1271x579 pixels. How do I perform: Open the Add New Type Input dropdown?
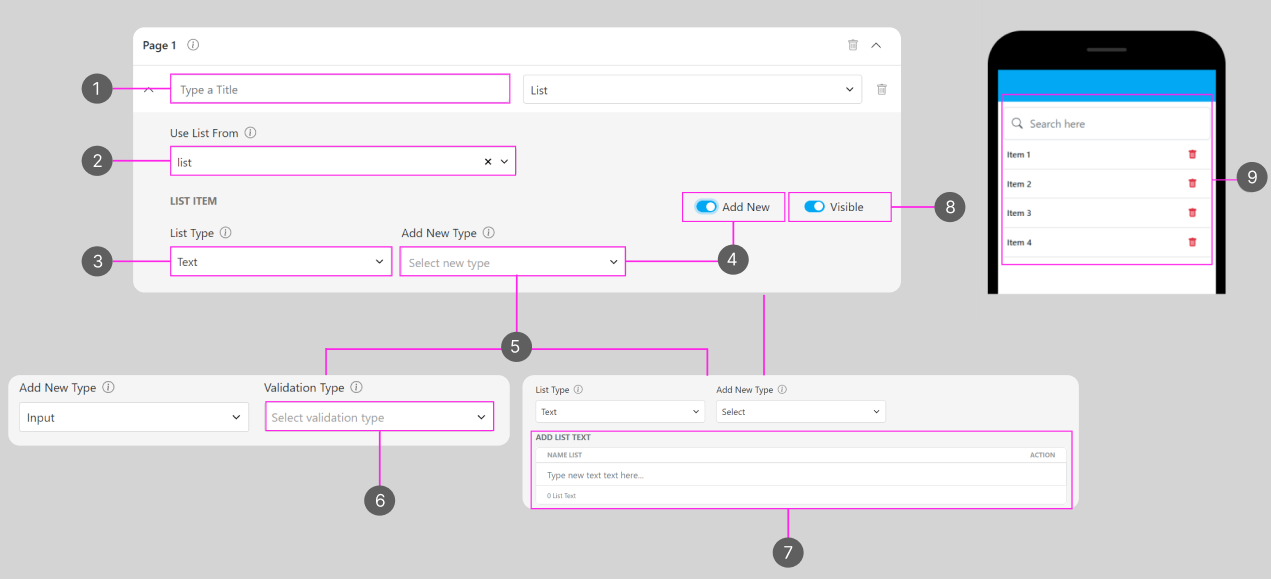pyautogui.click(x=133, y=418)
